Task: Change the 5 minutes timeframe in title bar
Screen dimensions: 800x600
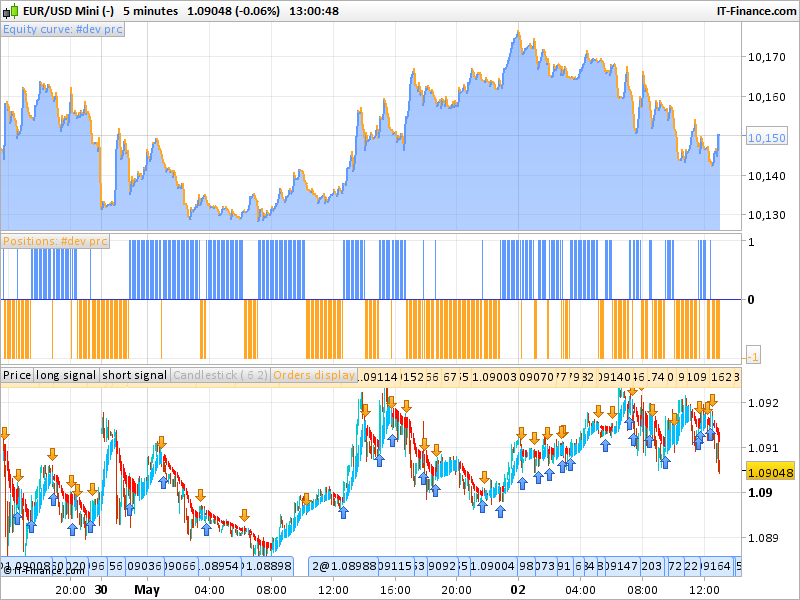Action: point(151,11)
